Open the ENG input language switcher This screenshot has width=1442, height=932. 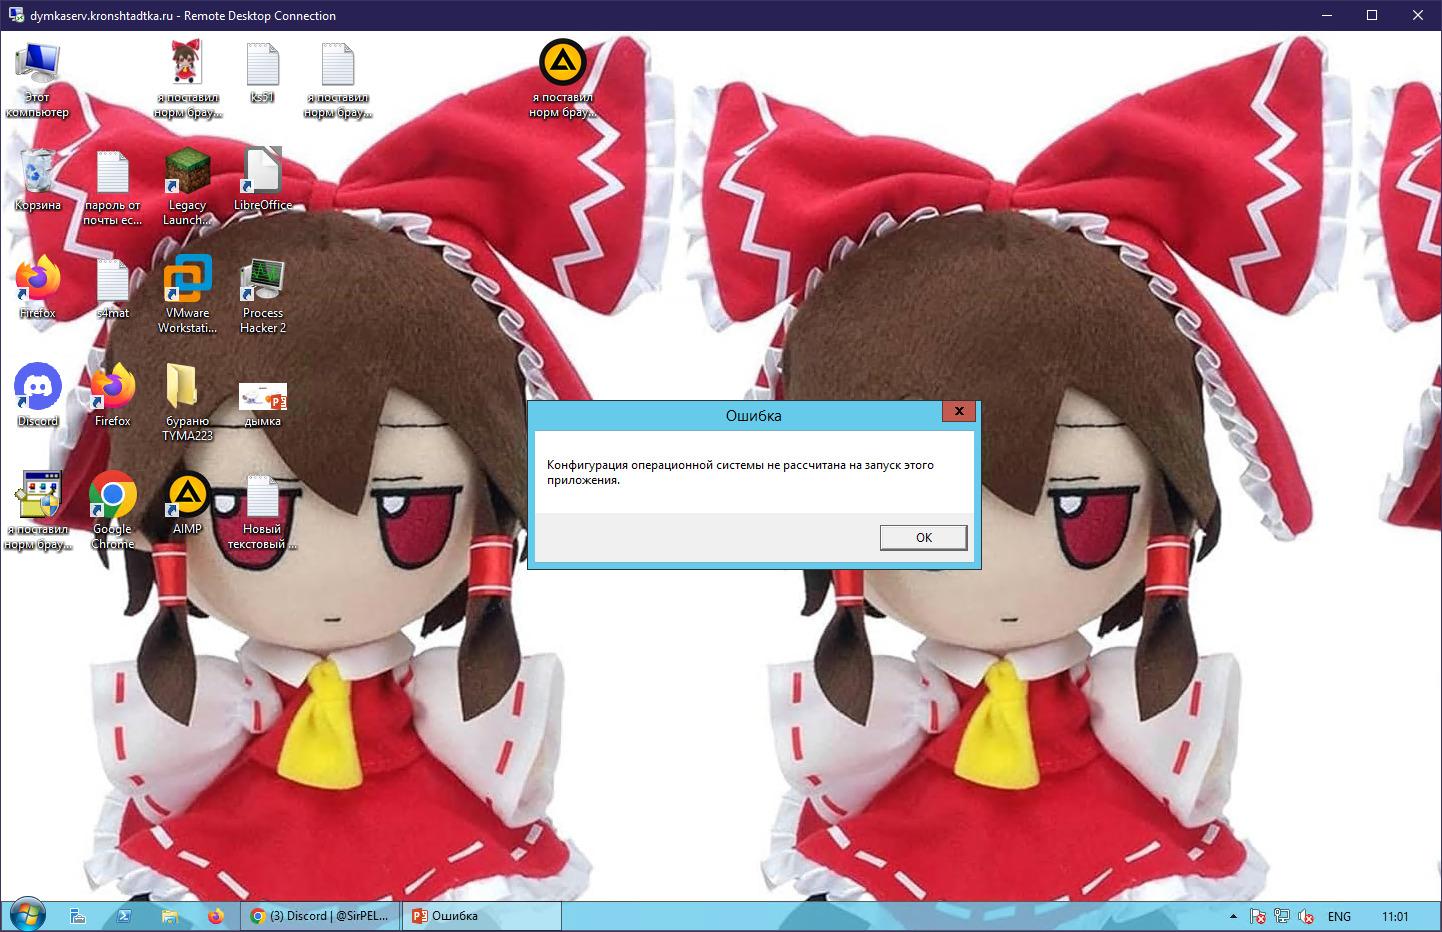point(1339,916)
